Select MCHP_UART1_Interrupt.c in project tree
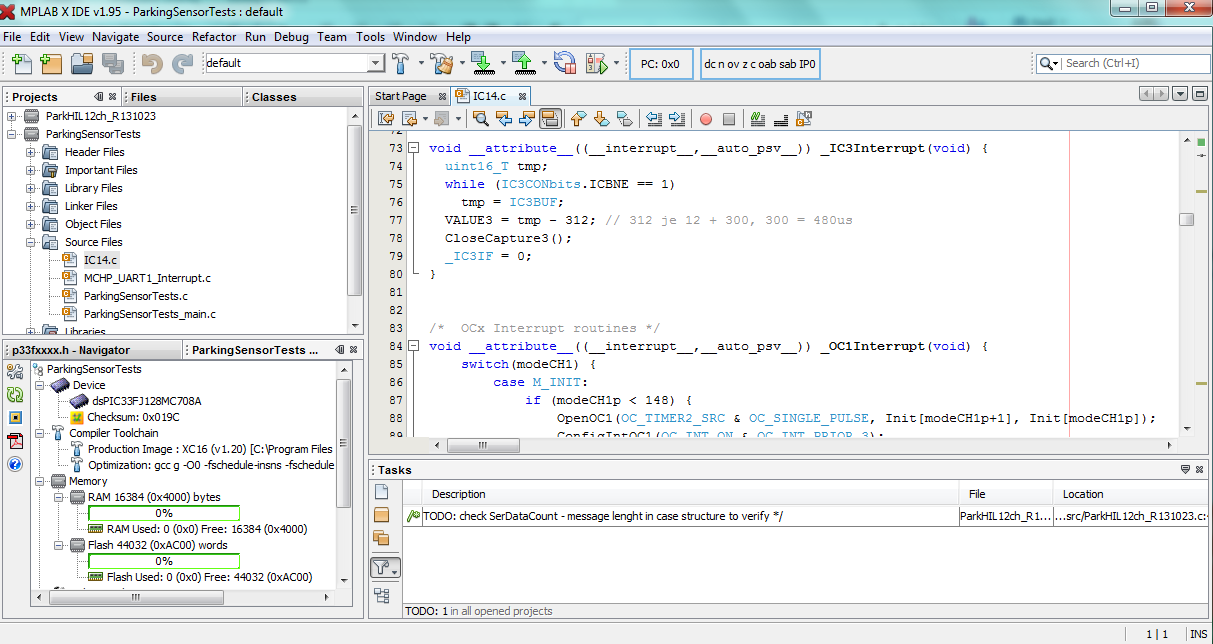Viewport: 1213px width, 644px height. point(147,278)
